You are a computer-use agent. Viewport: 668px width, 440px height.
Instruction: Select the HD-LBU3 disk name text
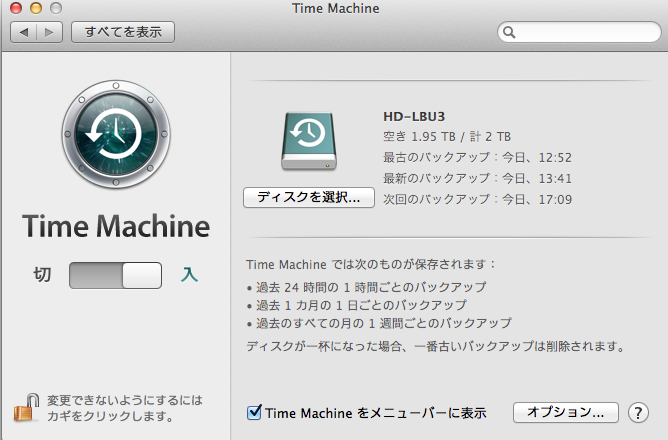click(414, 116)
